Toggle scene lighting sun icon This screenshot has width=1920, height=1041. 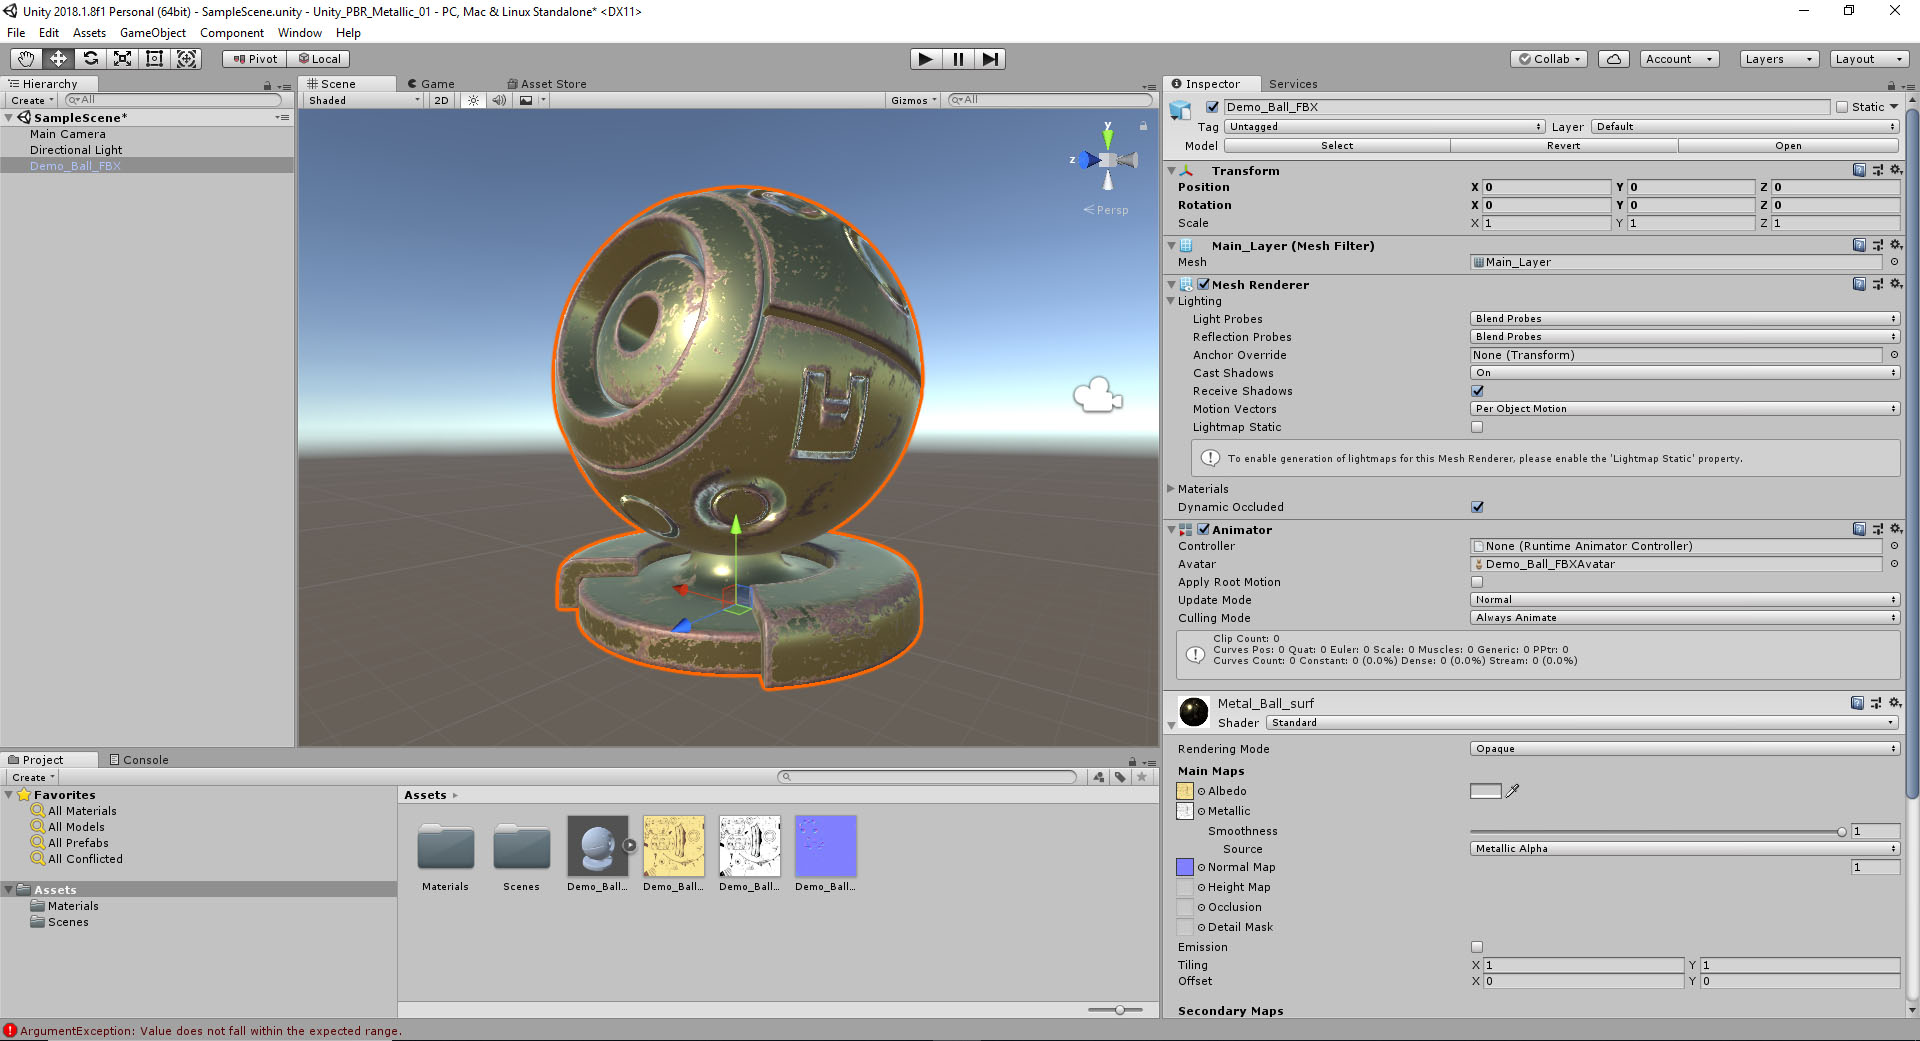(473, 100)
